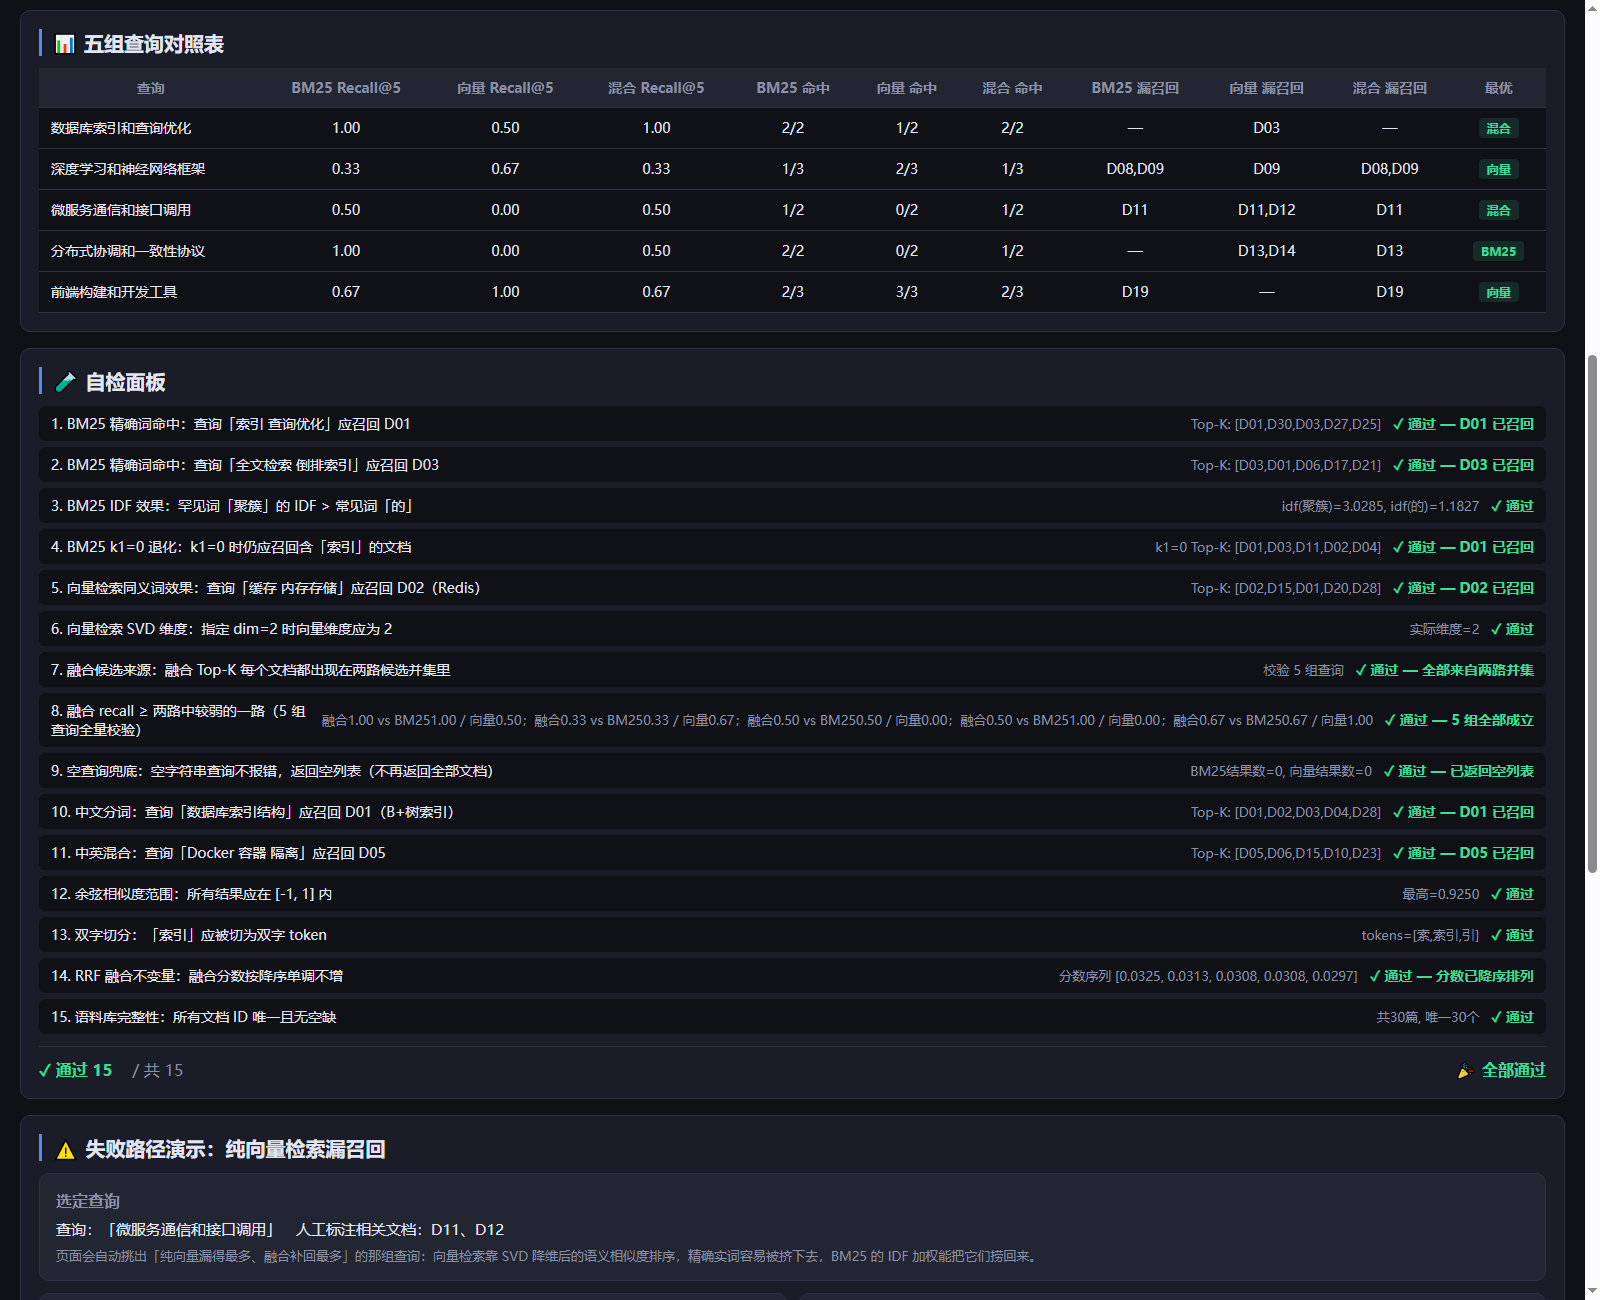Screen dimensions: 1600x1300
Task: Click the 混合 badge in 微服务通信和接口调用 row
Action: 1498,210
